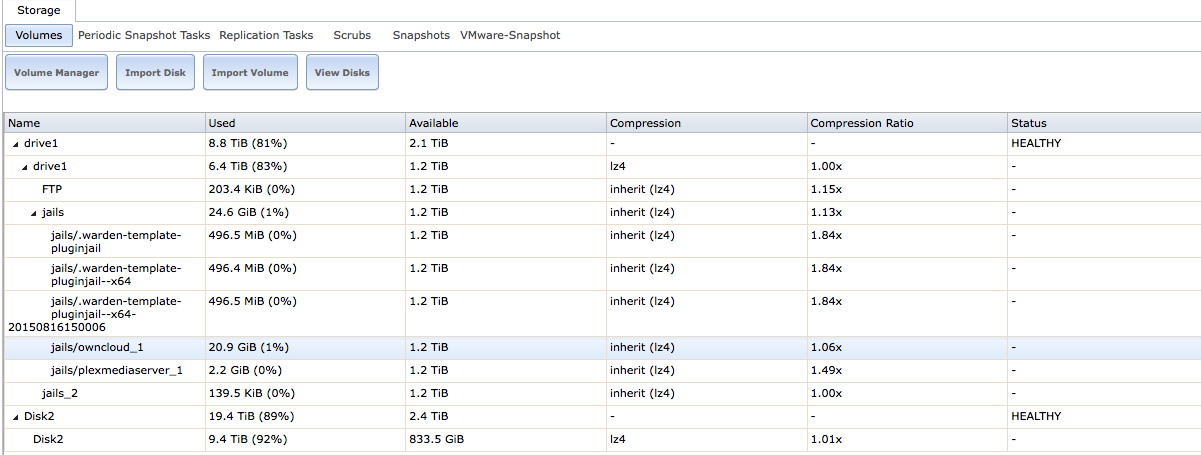Click the Import Disk button
Image resolution: width=1201 pixels, height=455 pixels.
(x=155, y=73)
